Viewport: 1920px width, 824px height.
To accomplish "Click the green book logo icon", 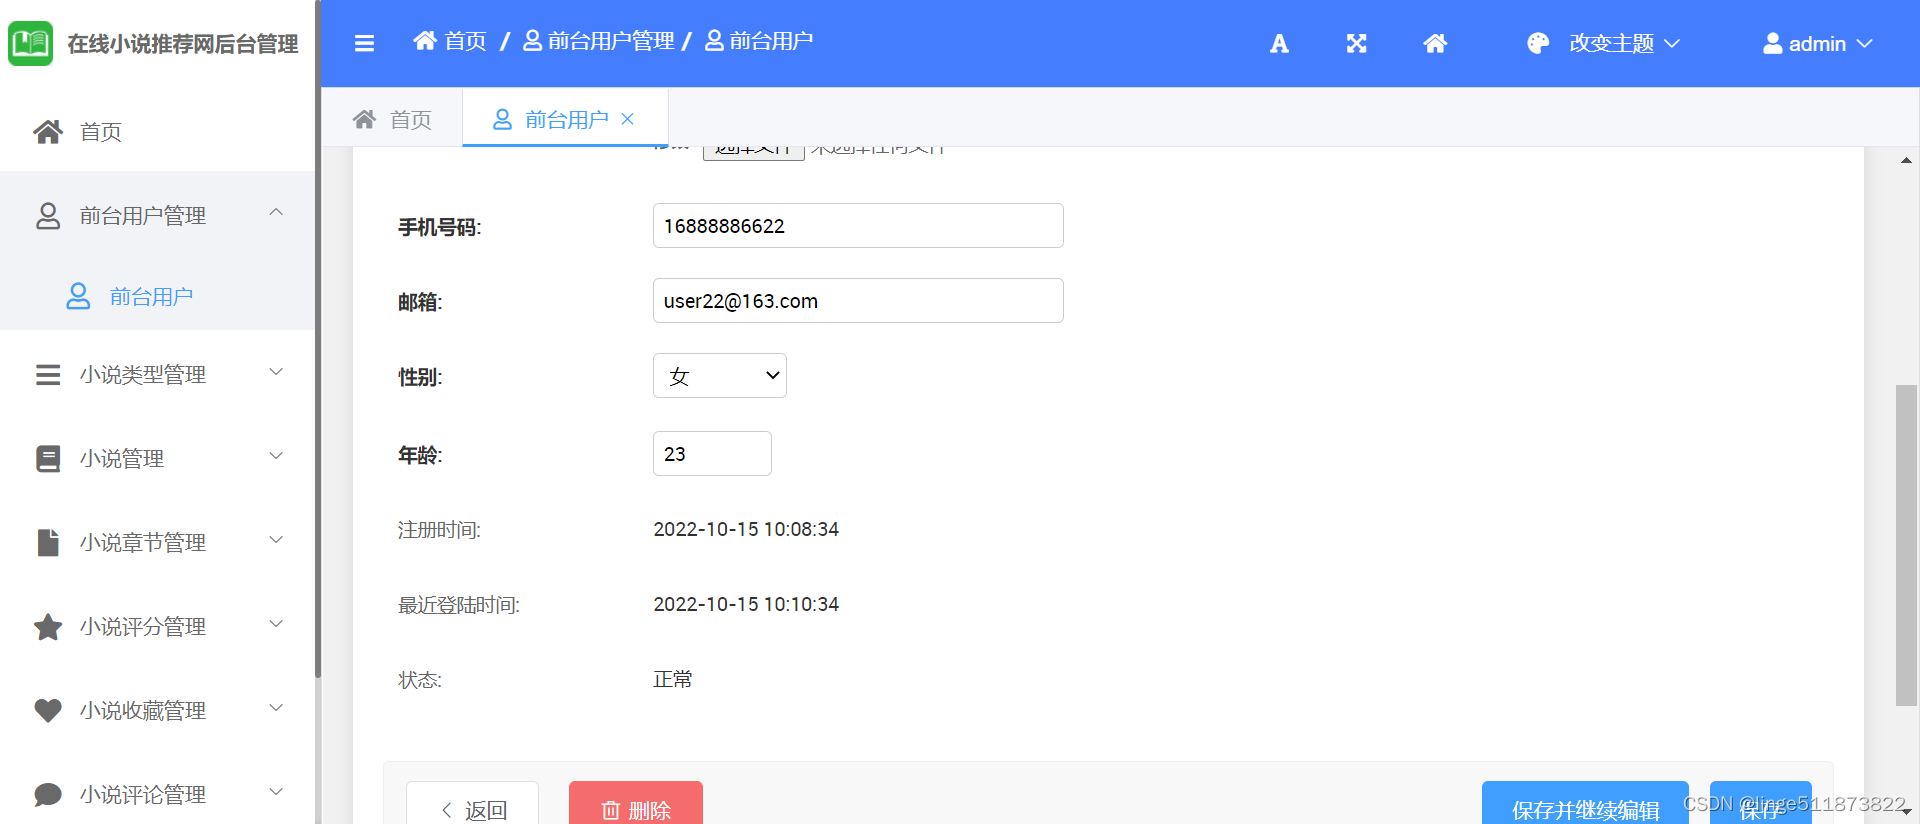I will (31, 43).
